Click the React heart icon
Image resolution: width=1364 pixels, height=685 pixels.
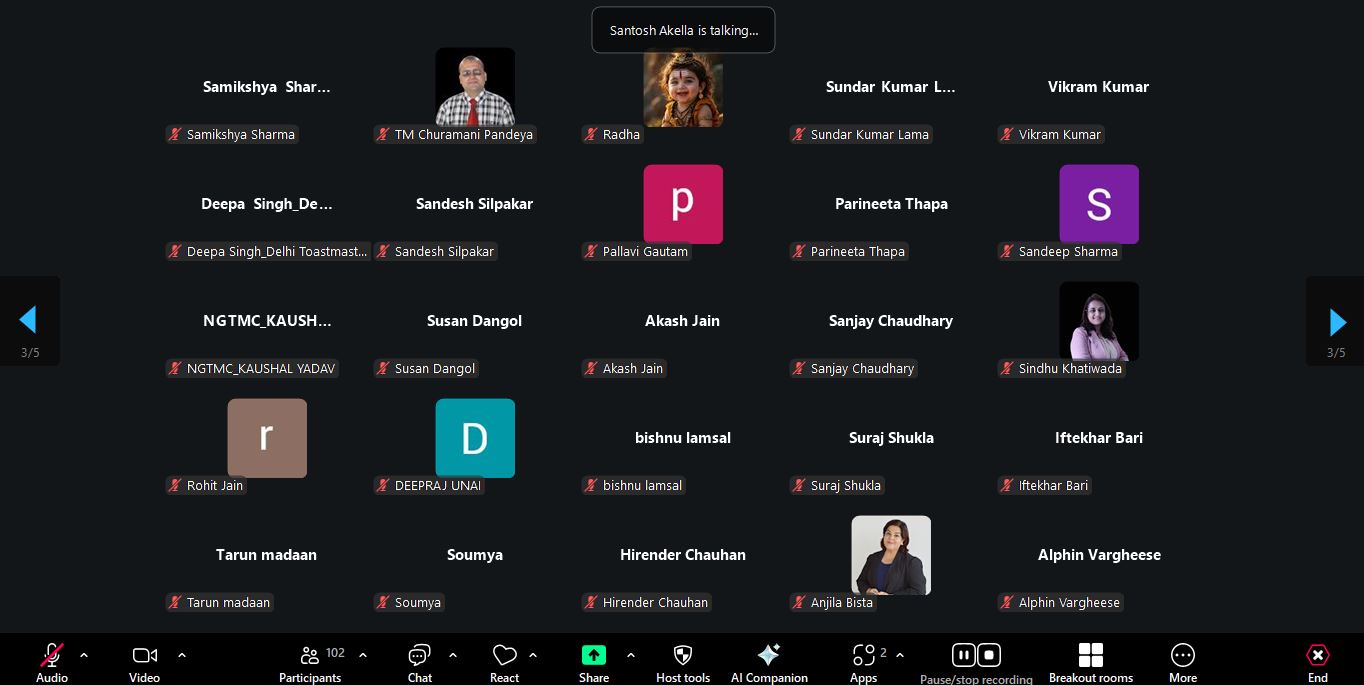[504, 655]
